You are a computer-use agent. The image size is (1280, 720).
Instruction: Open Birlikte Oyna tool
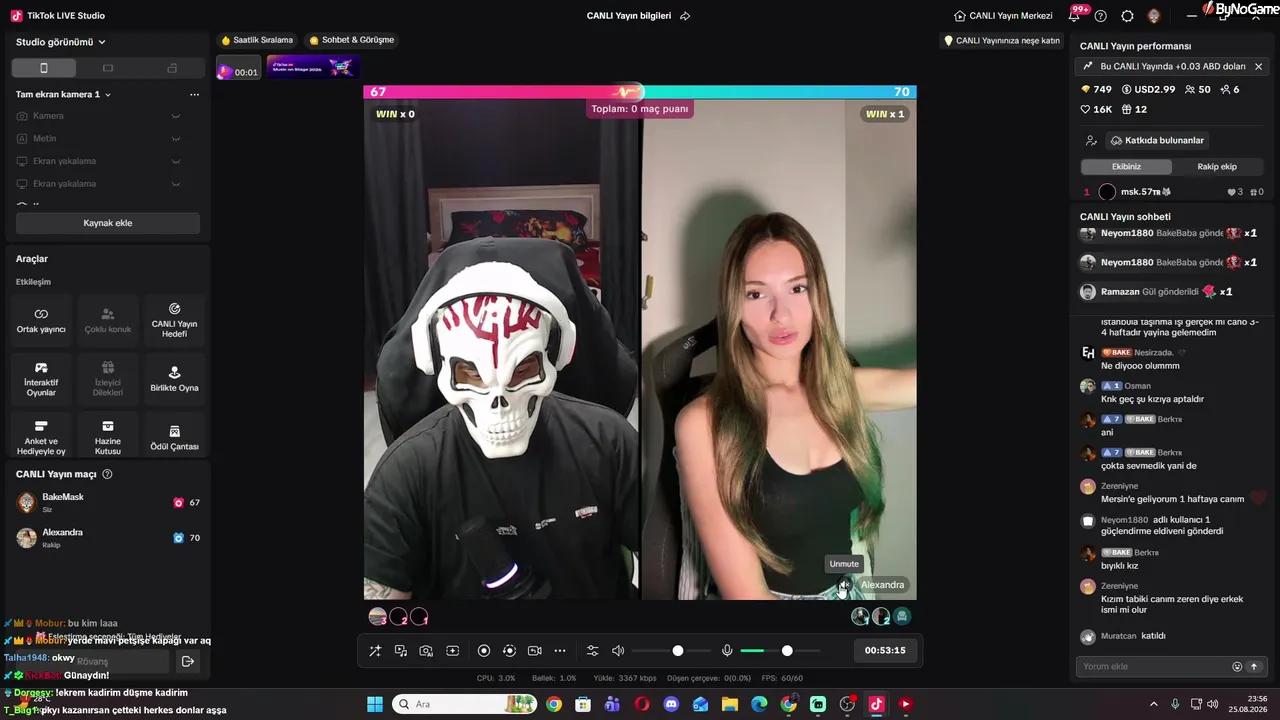(174, 379)
